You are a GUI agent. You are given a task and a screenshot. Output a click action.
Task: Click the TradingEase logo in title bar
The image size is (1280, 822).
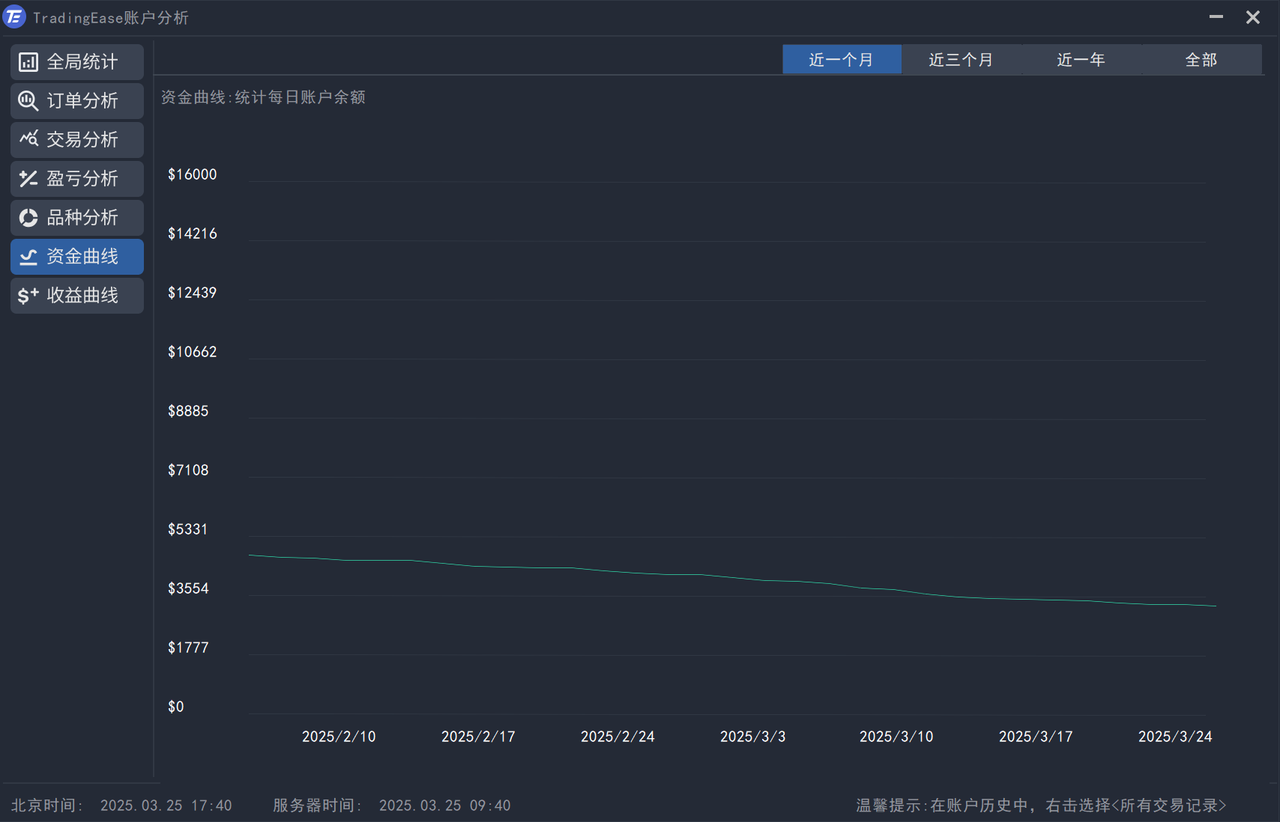[14, 17]
